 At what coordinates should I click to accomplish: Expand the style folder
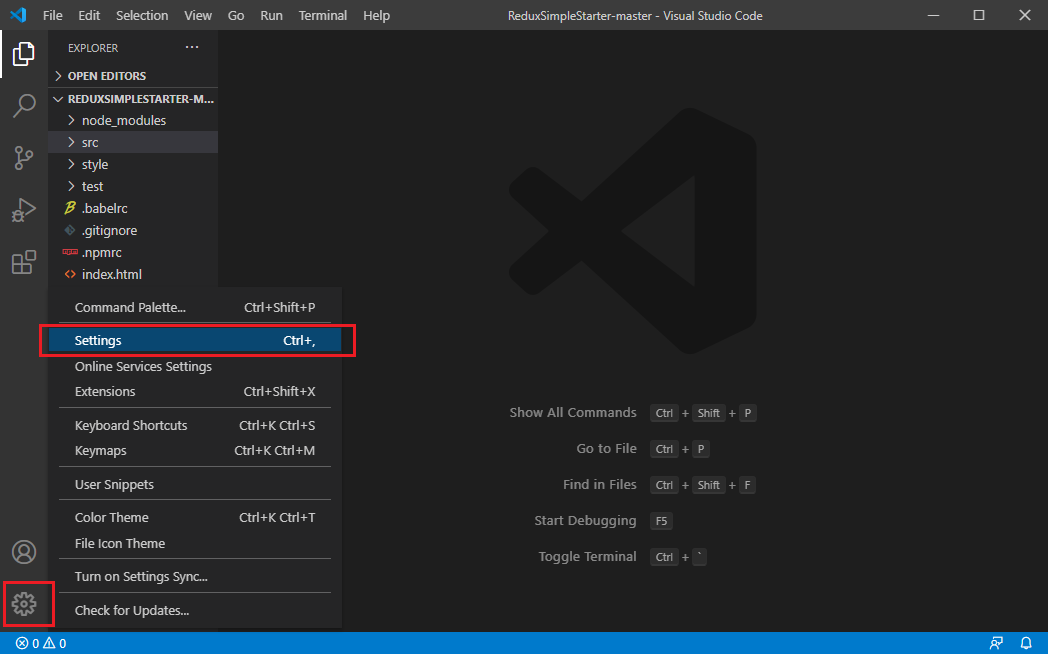(133, 164)
